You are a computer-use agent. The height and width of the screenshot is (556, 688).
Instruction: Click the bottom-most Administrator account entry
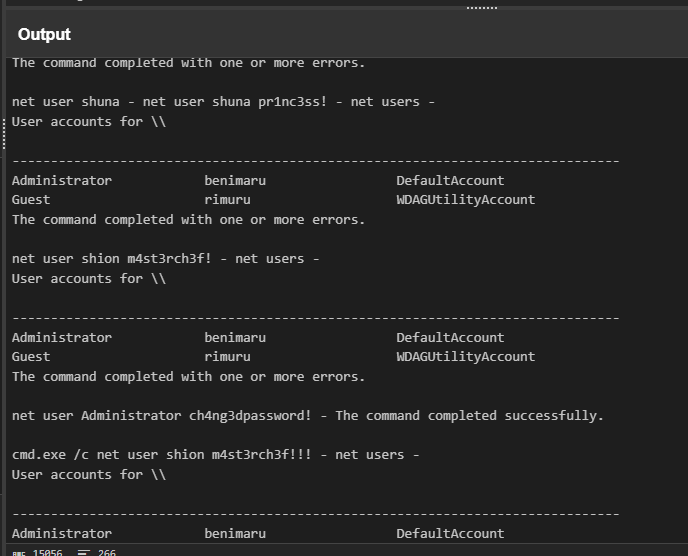[x=62, y=534]
